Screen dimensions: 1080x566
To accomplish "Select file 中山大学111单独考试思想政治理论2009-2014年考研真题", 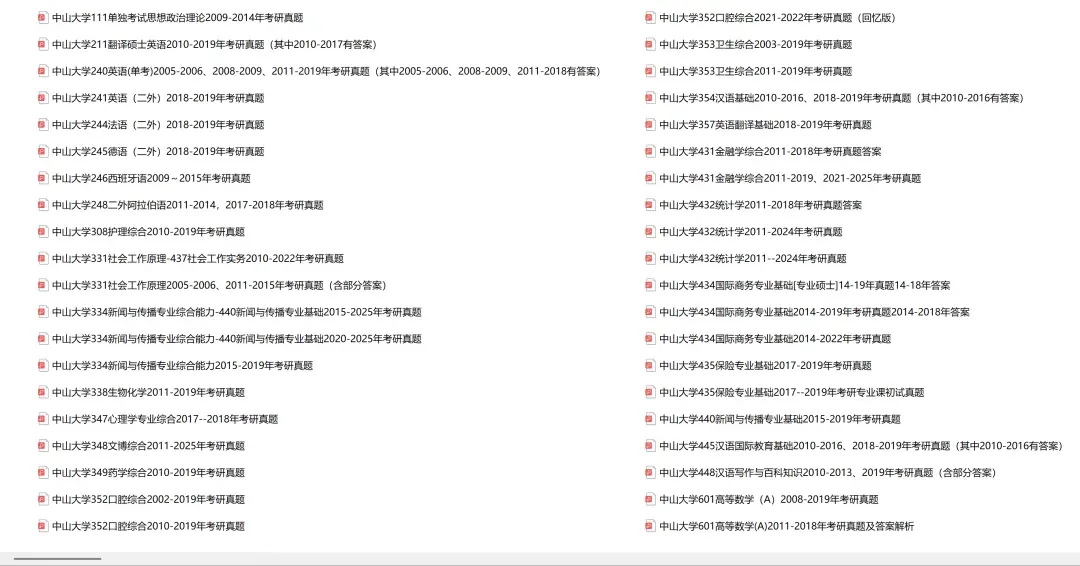I will (178, 18).
